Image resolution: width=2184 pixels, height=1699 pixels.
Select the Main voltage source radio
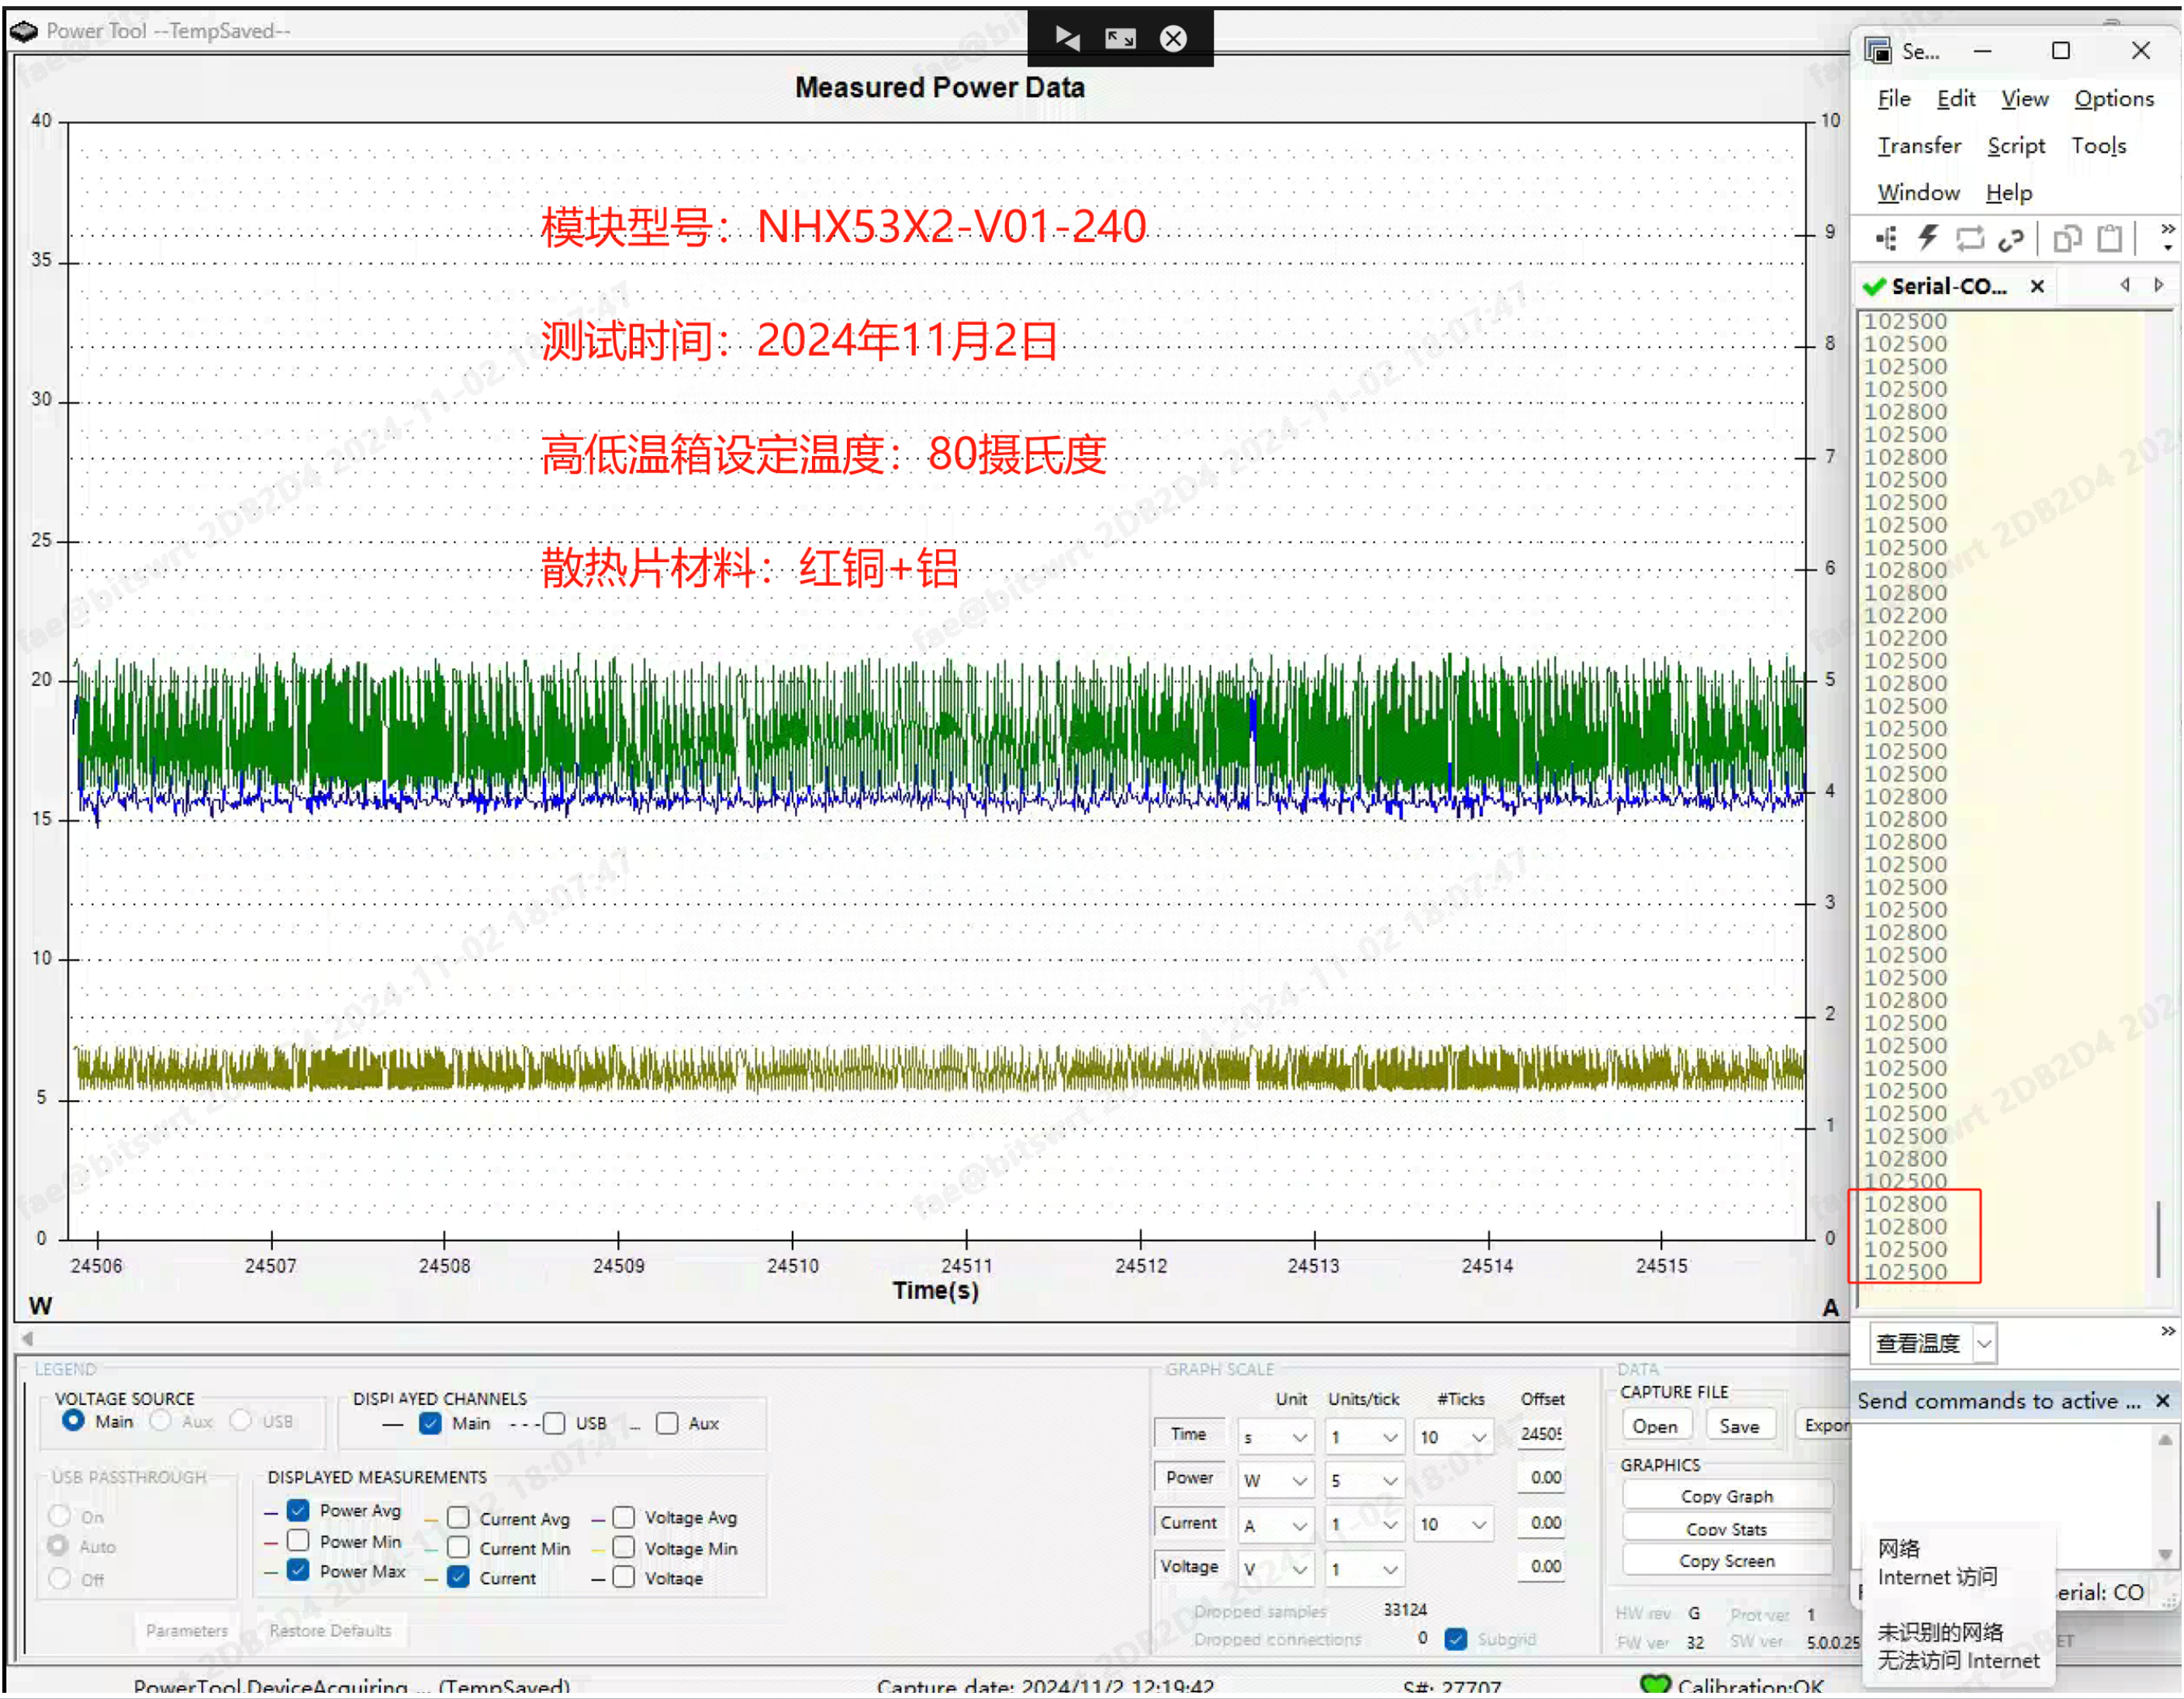[x=73, y=1421]
